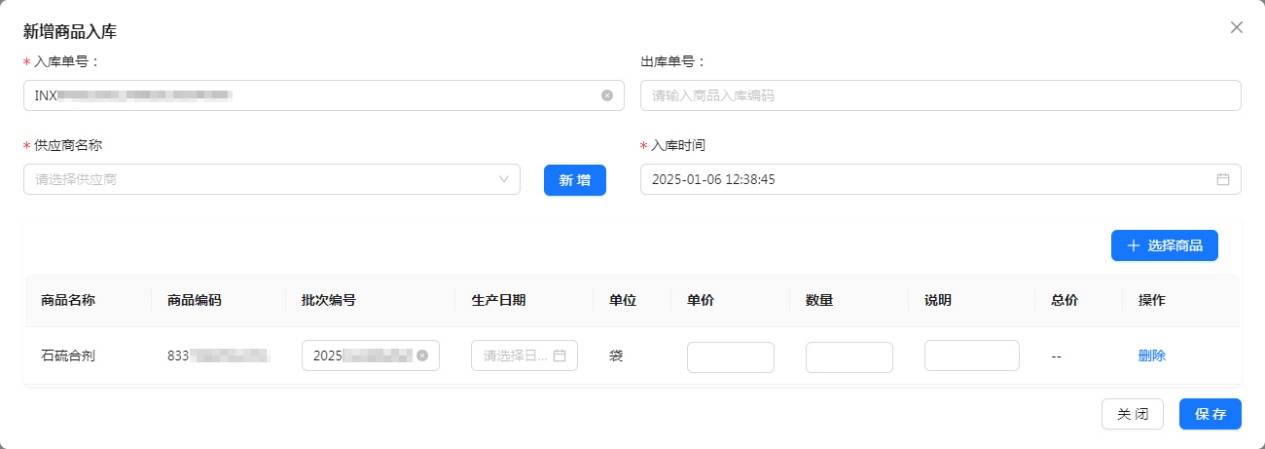Viewport: 1265px width, 449px height.
Task: Click the plus icon on 选择商品 button
Action: (x=1133, y=246)
